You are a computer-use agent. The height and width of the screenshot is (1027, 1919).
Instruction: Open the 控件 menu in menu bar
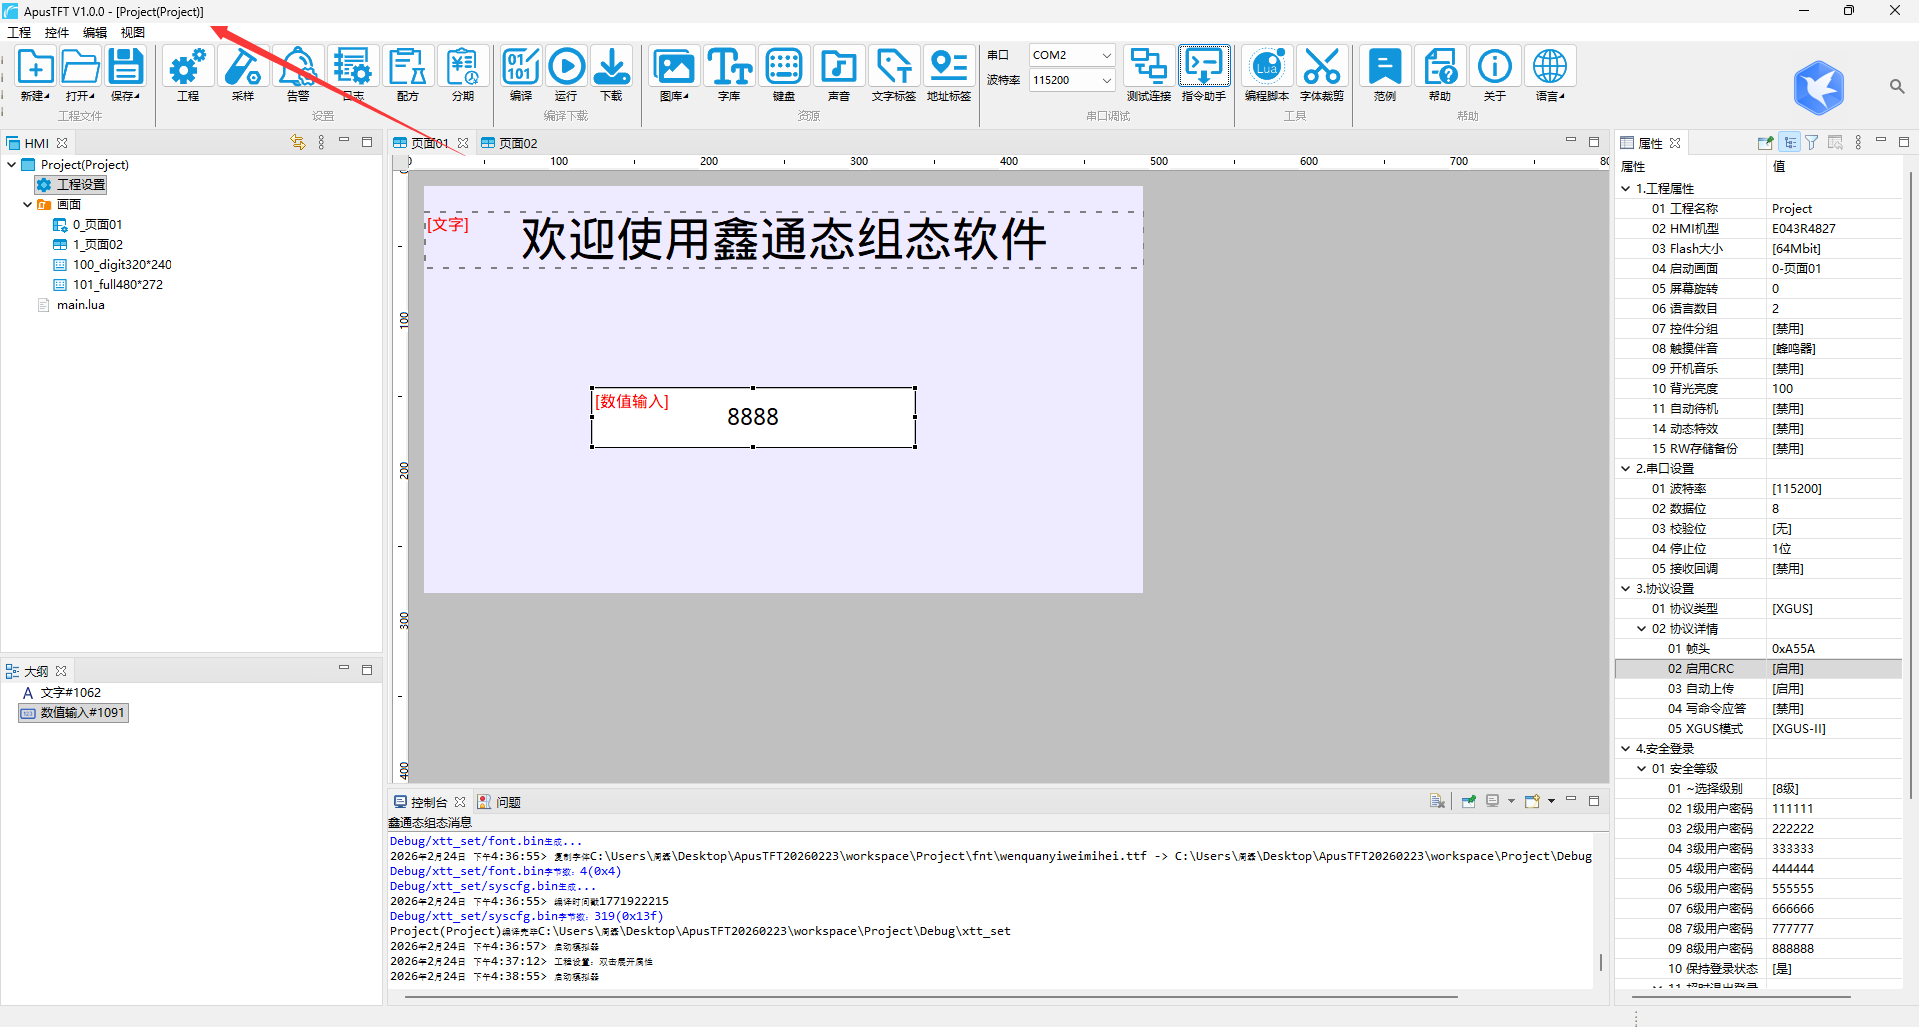coord(57,32)
